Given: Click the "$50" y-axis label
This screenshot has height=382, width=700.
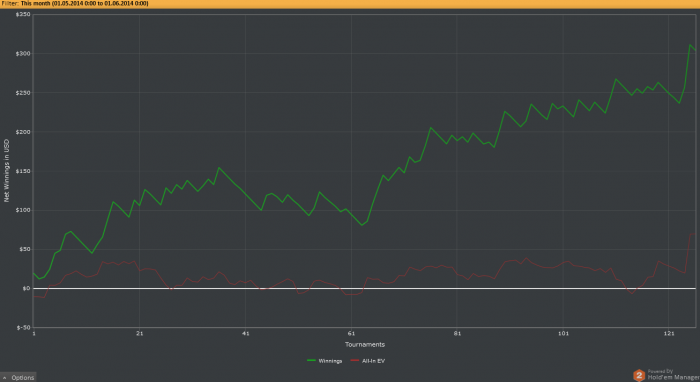Looking at the screenshot, I should click(x=25, y=249).
